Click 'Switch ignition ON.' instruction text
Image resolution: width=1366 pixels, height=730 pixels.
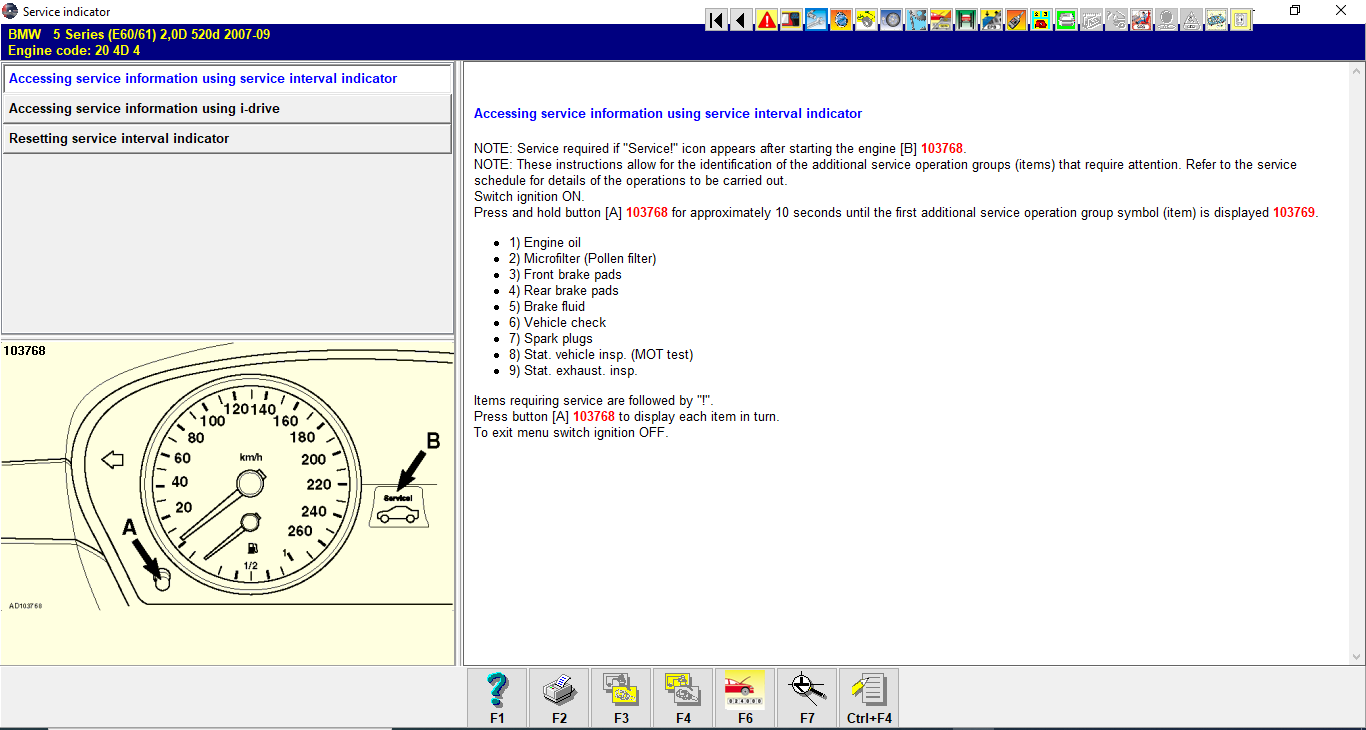pyautogui.click(x=529, y=197)
